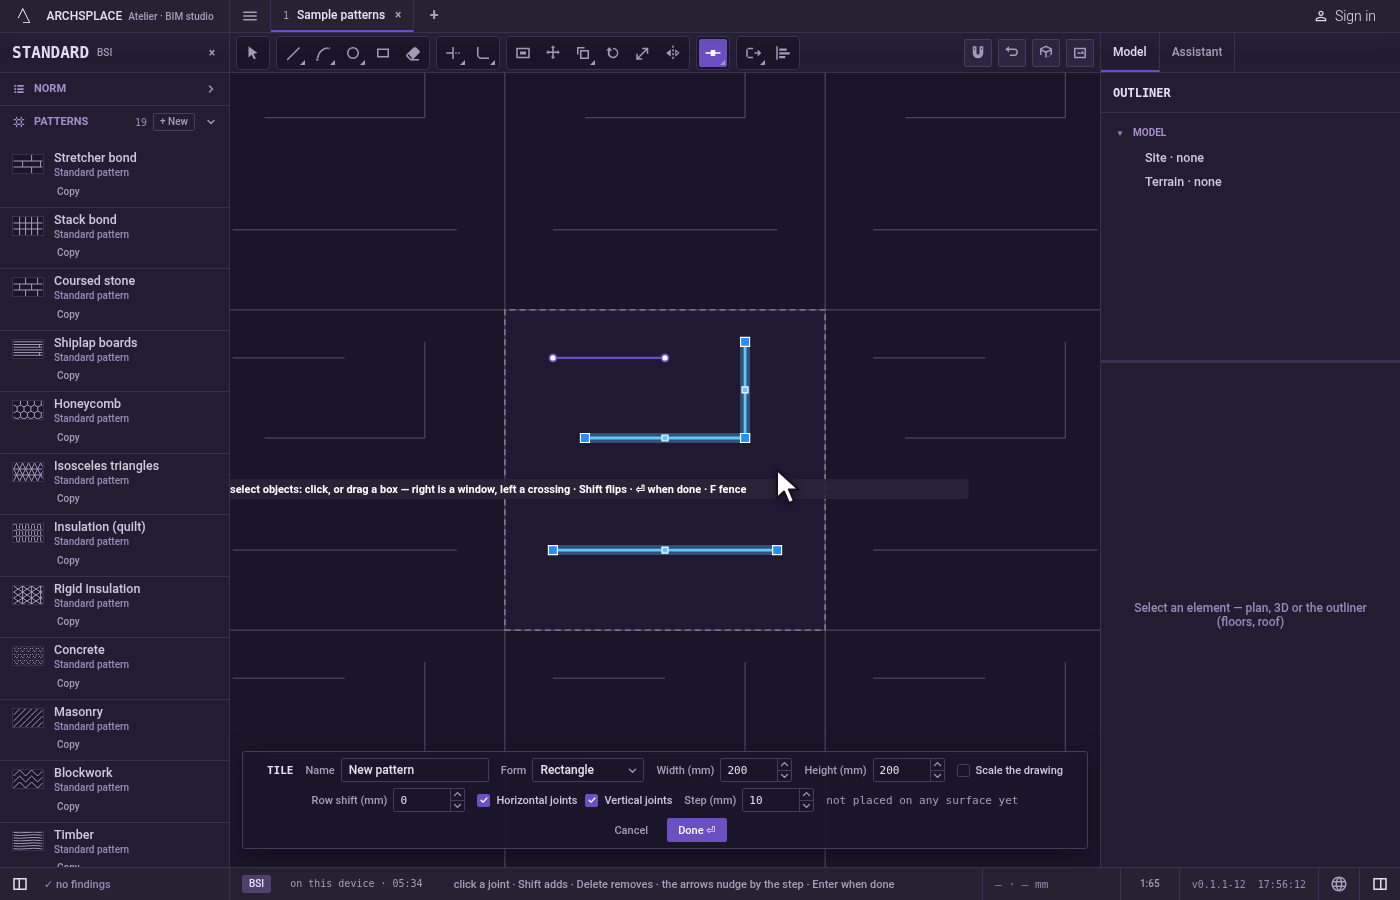Viewport: 1400px width, 900px height.
Task: Select the Scale tool
Action: 643,53
